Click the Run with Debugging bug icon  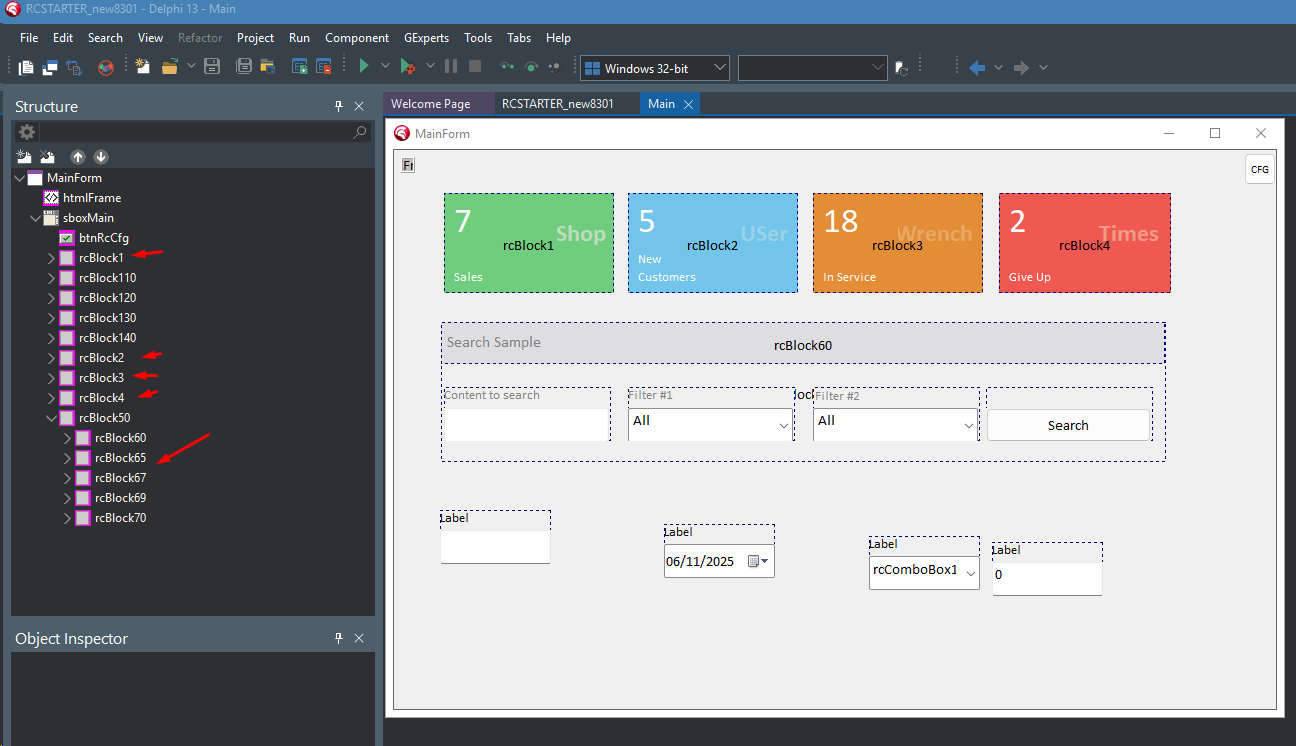pos(407,67)
